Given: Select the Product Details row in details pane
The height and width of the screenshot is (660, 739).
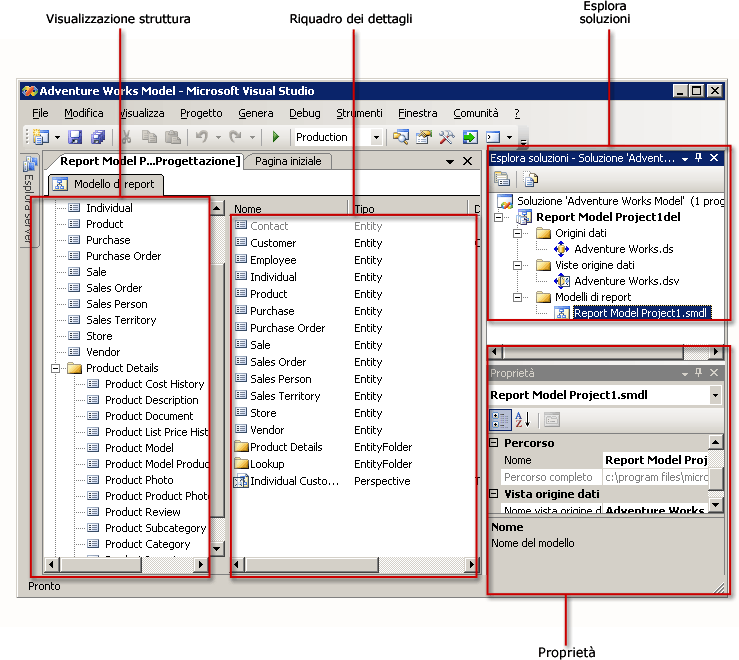Looking at the screenshot, I should (x=286, y=447).
